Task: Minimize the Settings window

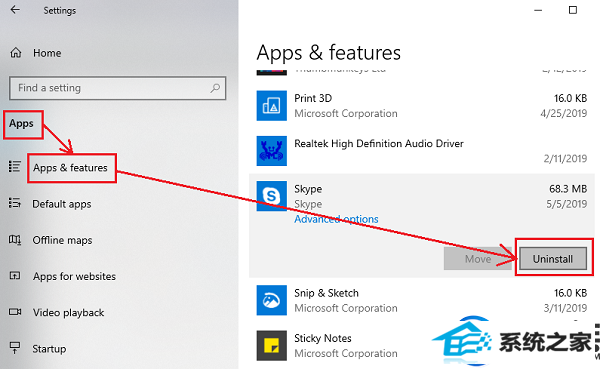Action: point(538,10)
